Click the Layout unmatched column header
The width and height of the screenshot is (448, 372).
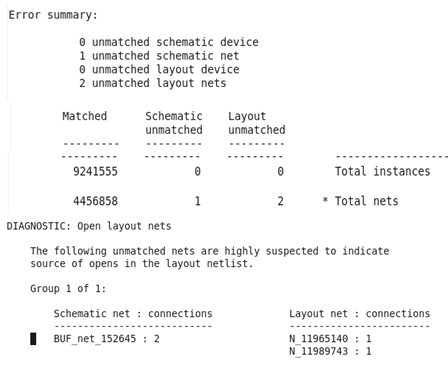[x=257, y=123]
